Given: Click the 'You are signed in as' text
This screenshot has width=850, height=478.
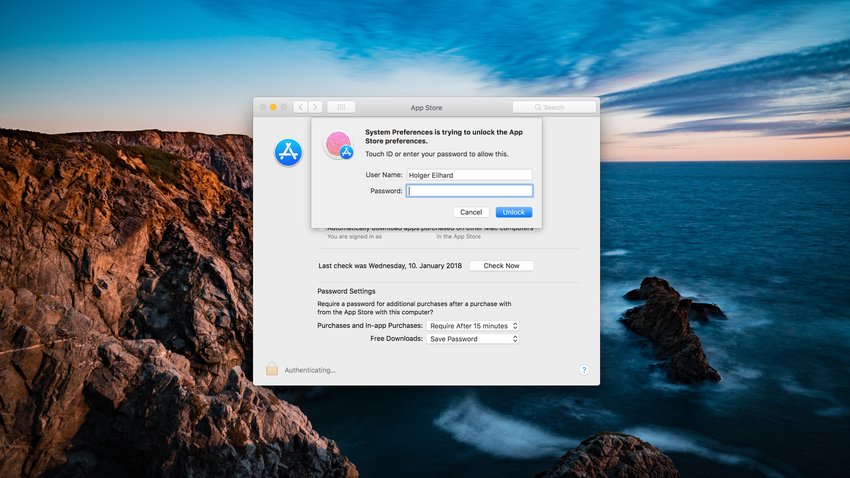Looking at the screenshot, I should [354, 237].
